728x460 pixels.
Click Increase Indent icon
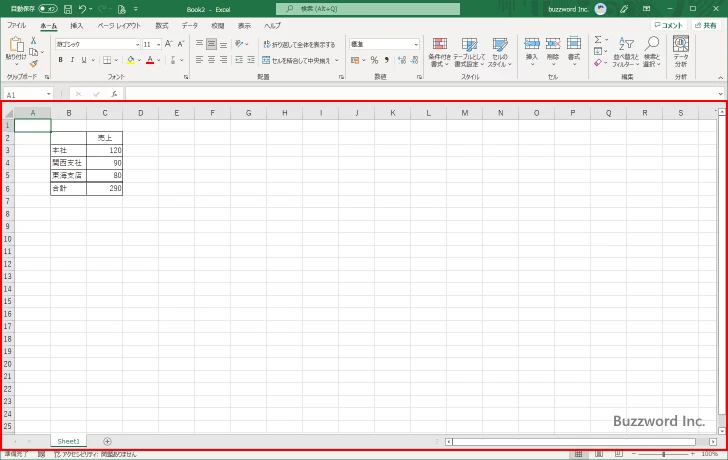tap(251, 60)
